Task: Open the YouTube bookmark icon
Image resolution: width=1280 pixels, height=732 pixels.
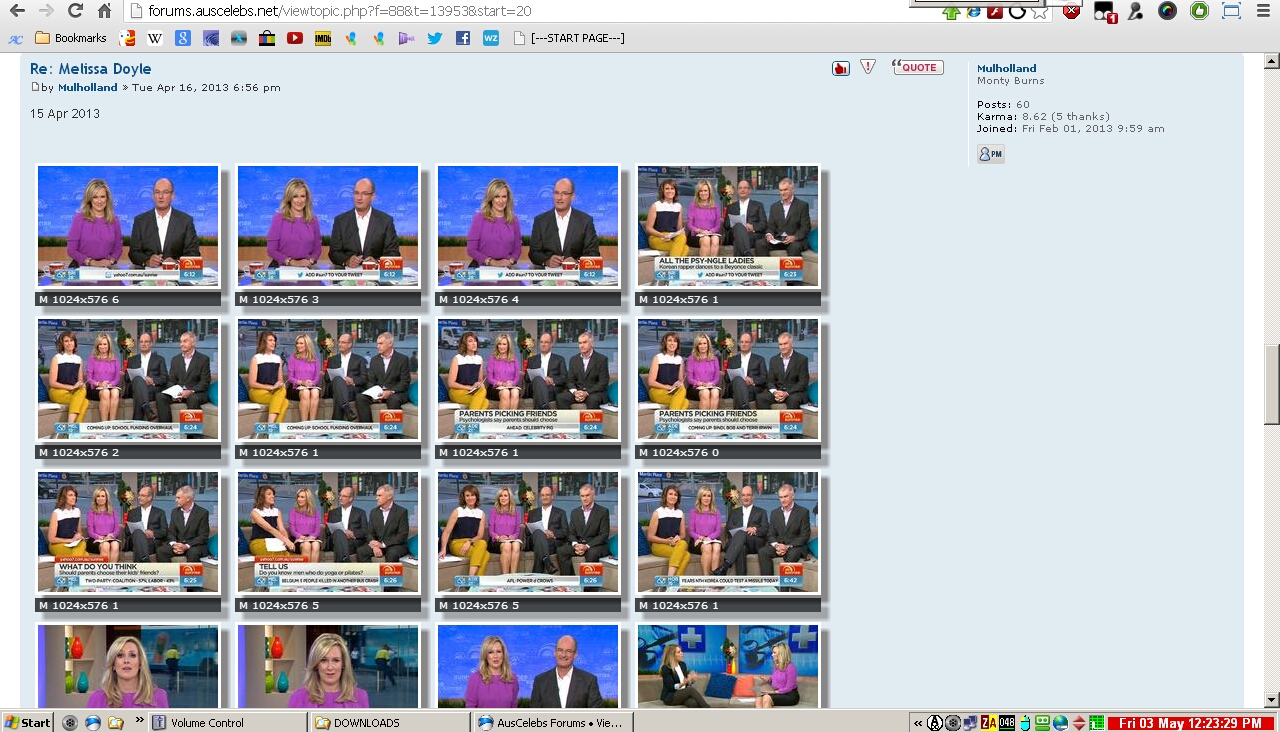Action: tap(295, 38)
